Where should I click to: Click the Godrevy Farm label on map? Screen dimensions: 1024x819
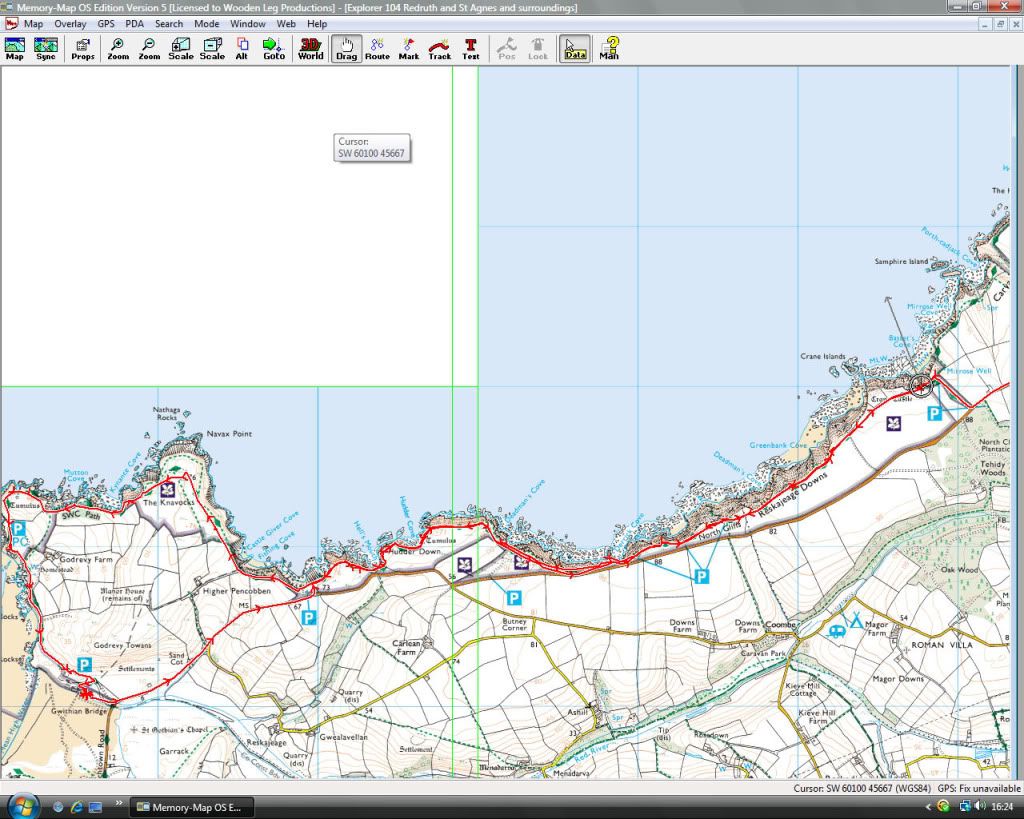86,560
